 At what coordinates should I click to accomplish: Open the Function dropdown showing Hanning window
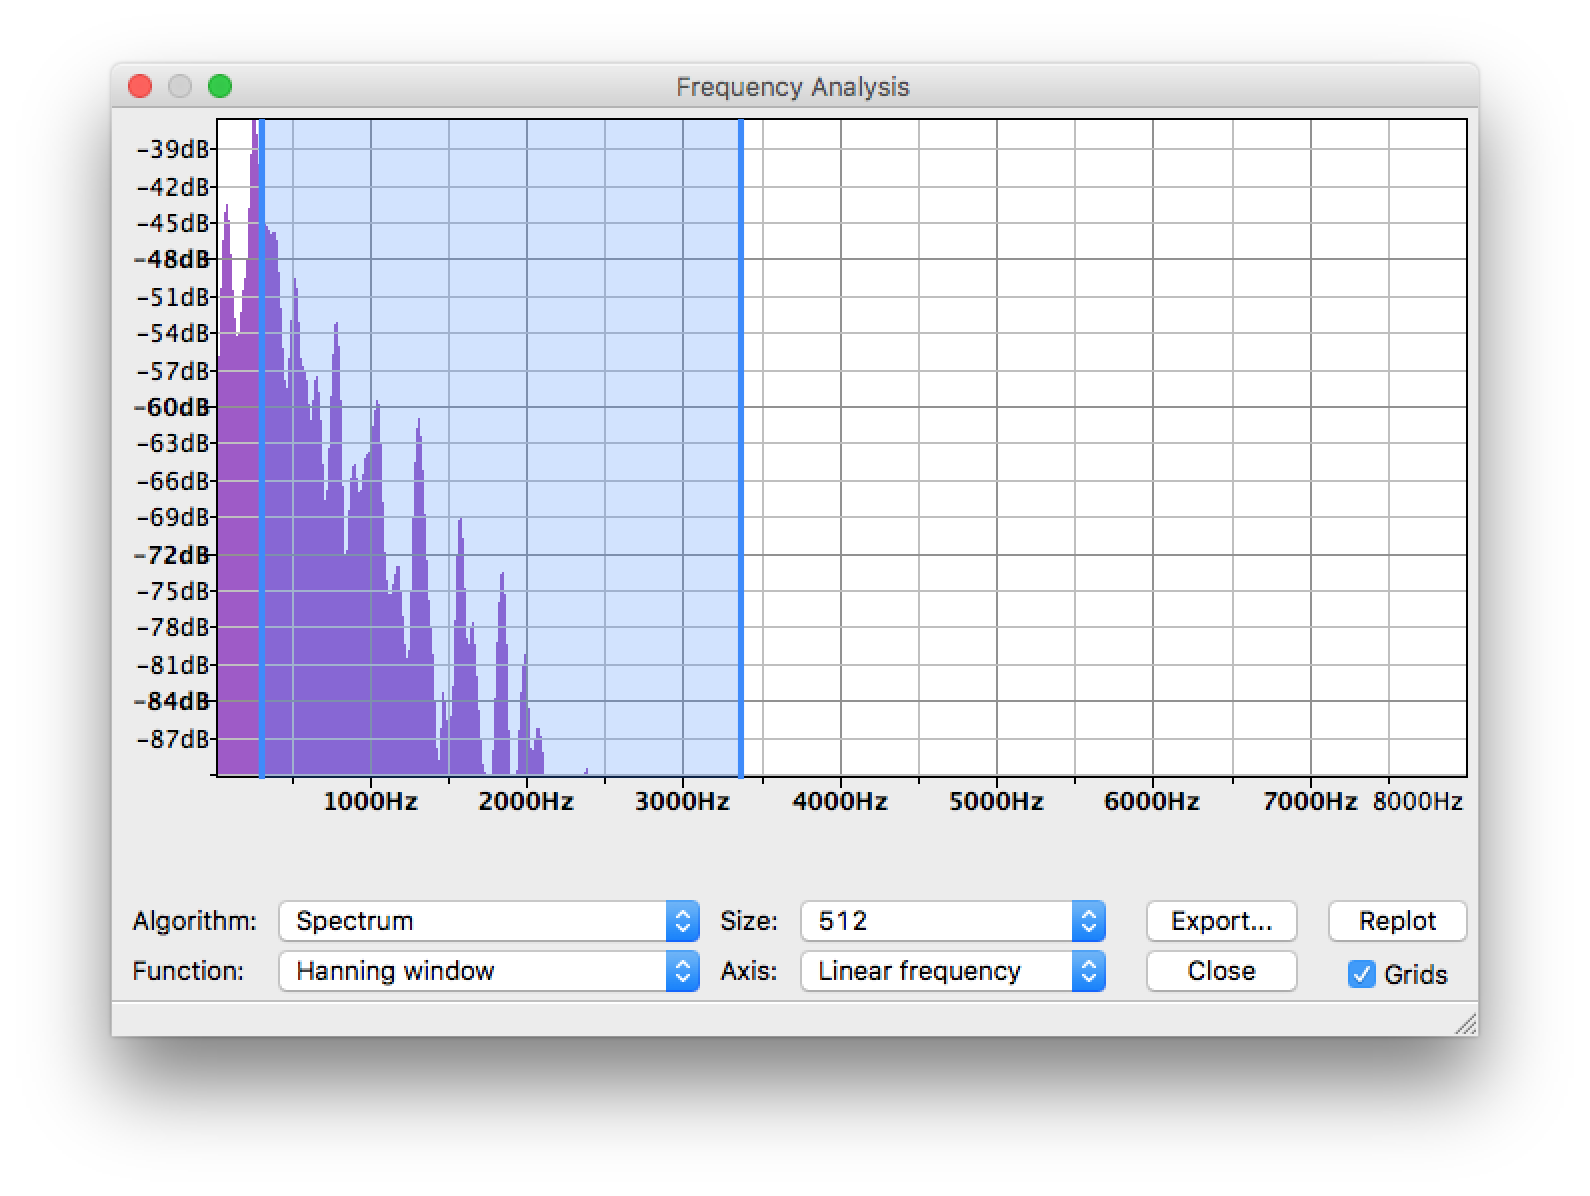489,971
